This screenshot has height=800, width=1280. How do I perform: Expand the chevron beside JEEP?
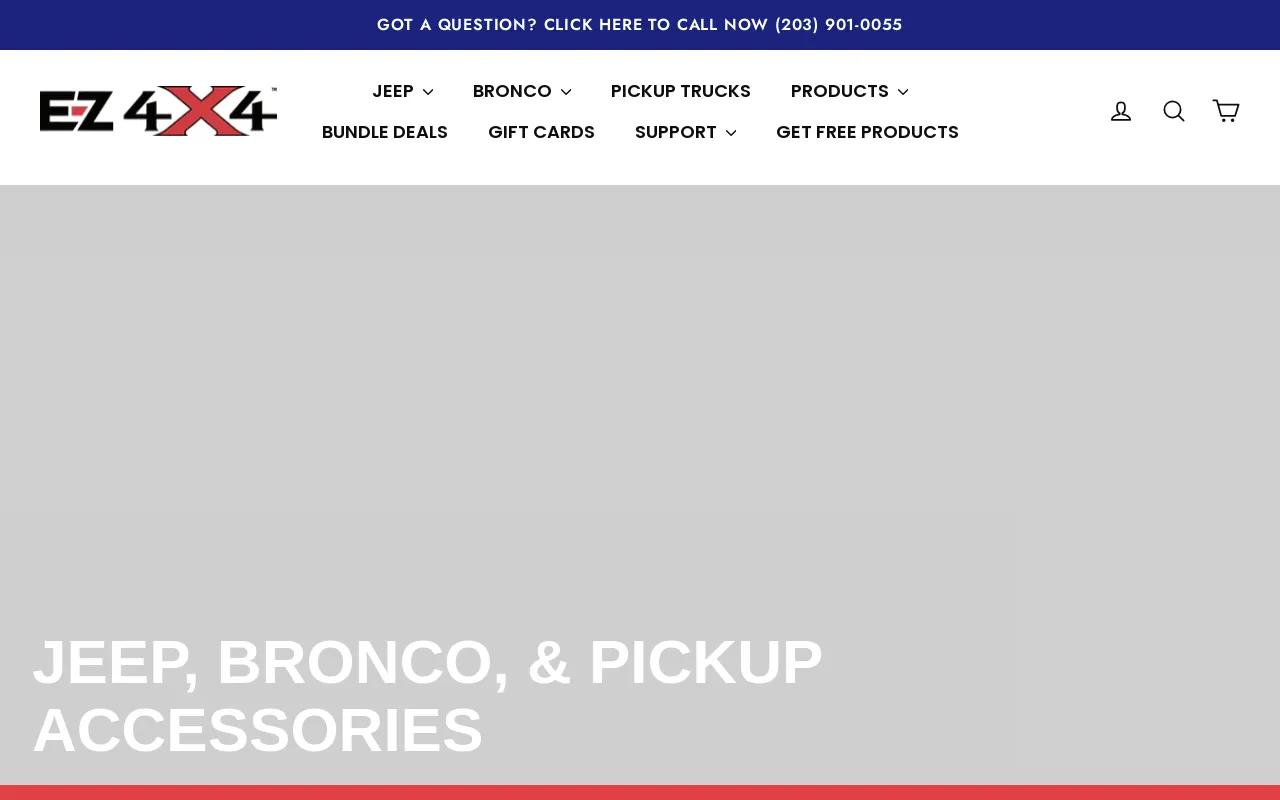(428, 92)
